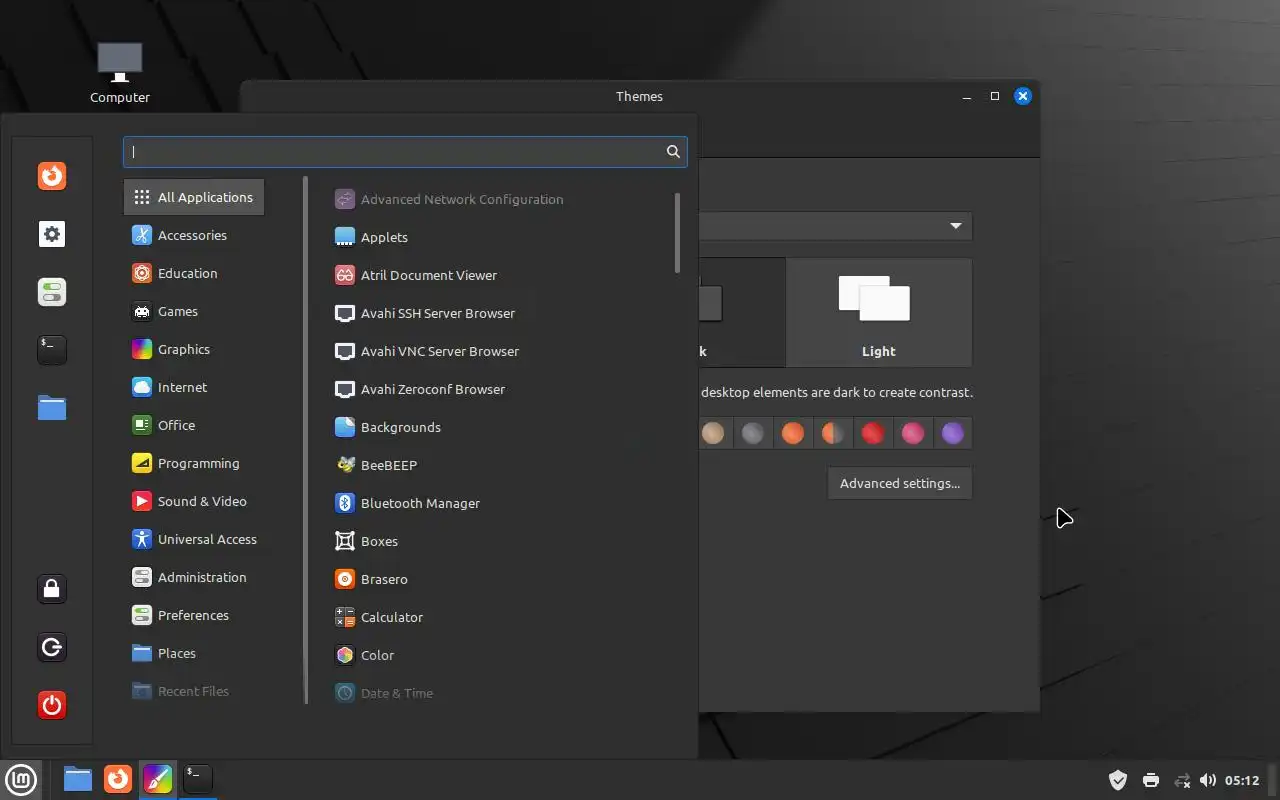Focus the menu search field

[x=405, y=152]
